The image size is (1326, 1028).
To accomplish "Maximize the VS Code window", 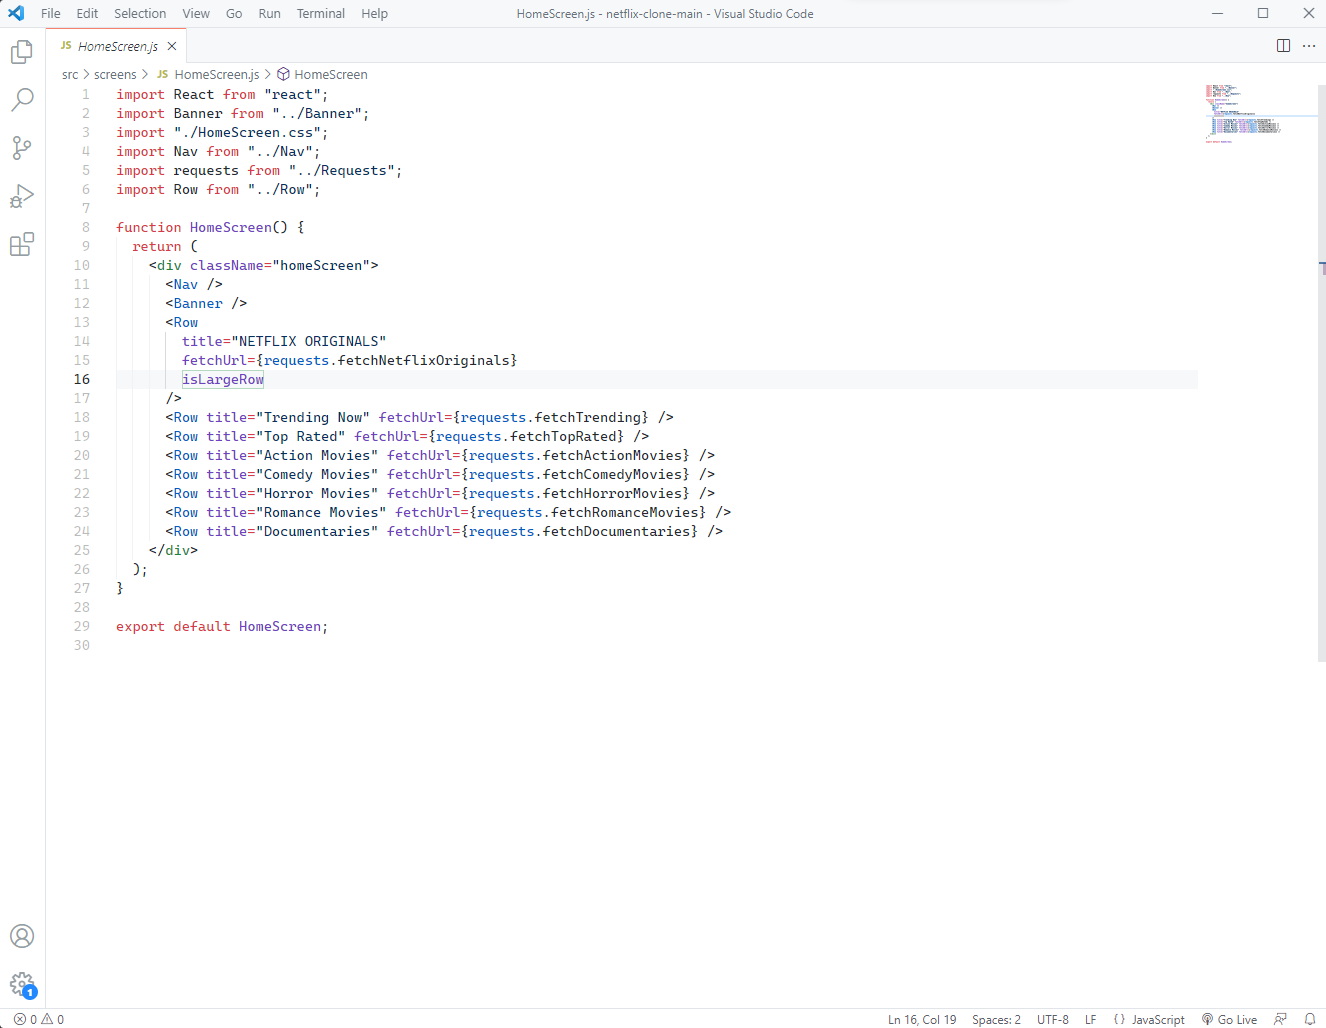I will point(1263,13).
